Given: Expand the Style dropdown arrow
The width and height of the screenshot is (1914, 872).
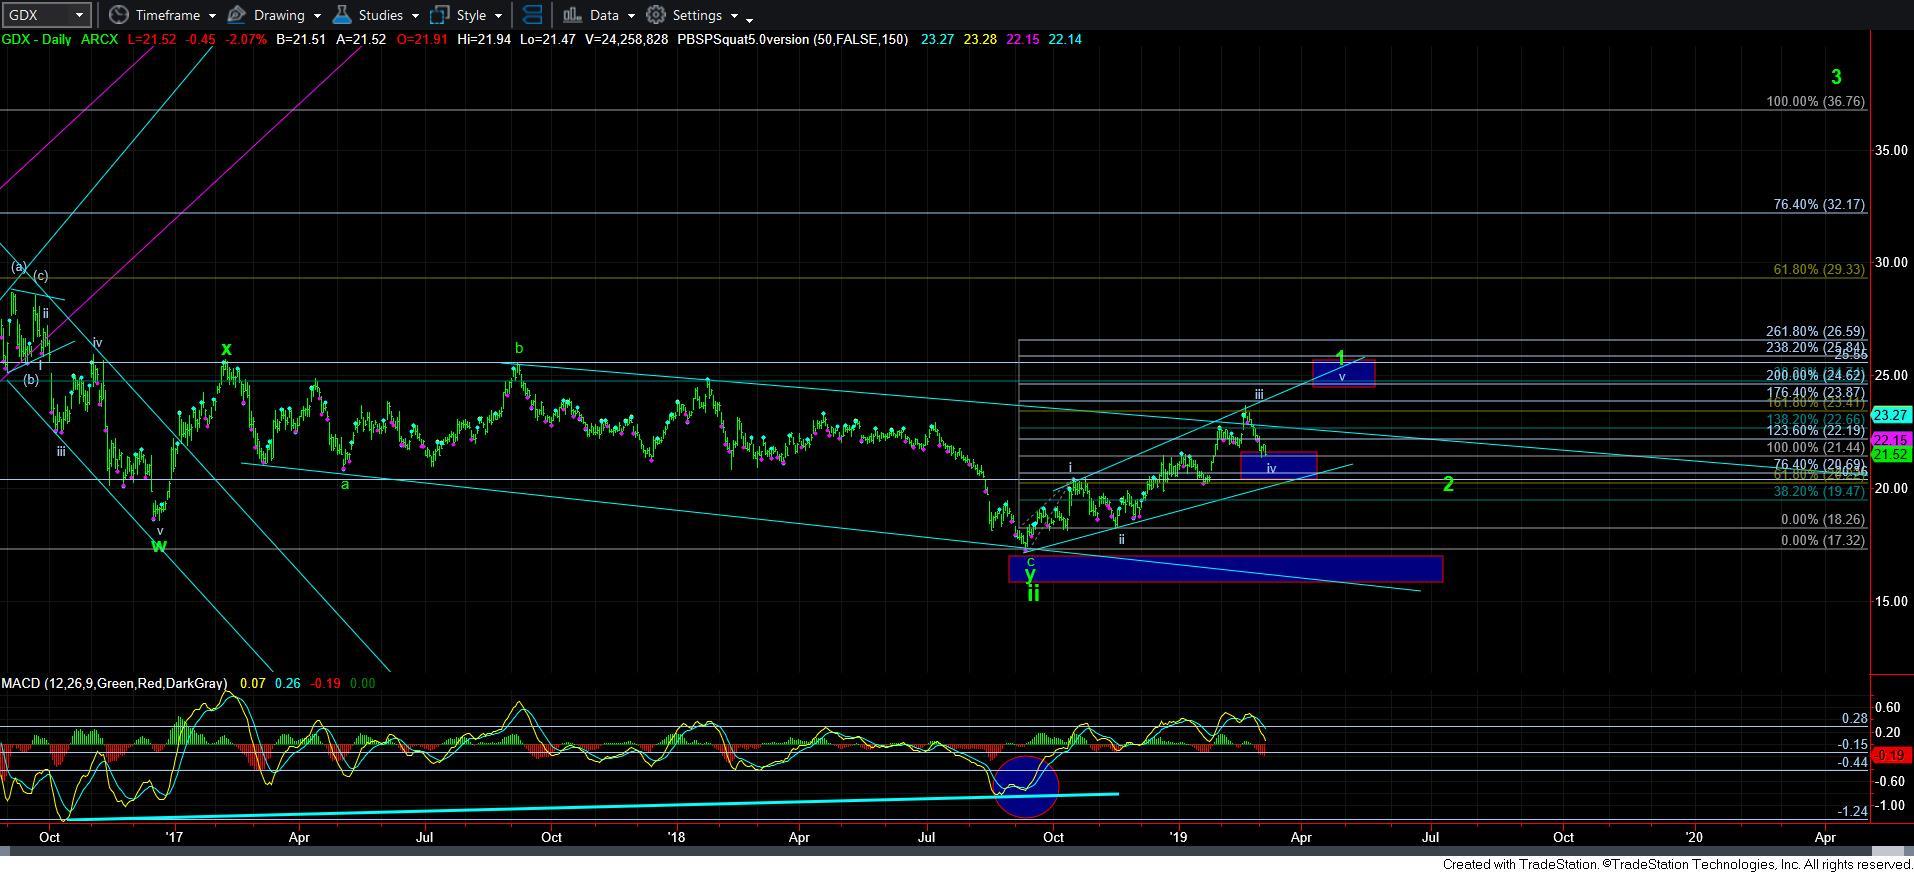Looking at the screenshot, I should (x=498, y=16).
